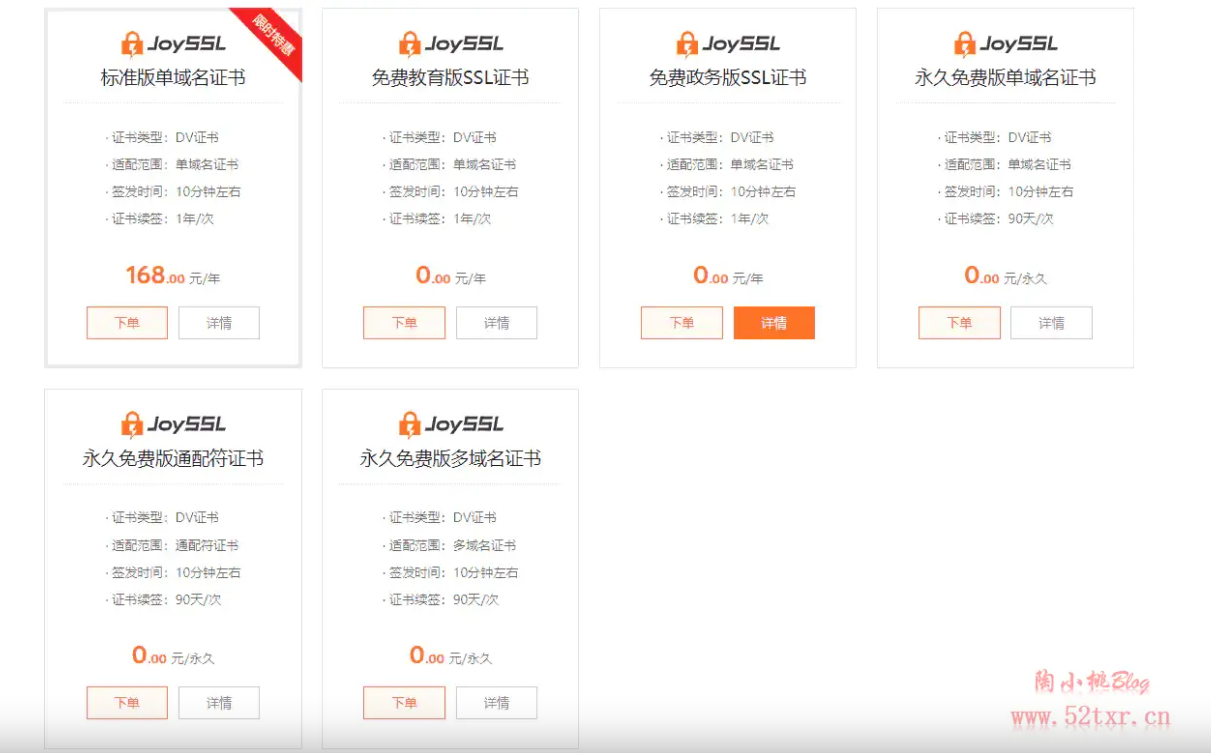The height and width of the screenshot is (753, 1211).
Task: Click 证书续签: 90天/次 on 永久免费版通配符证书
Action: coord(163,600)
